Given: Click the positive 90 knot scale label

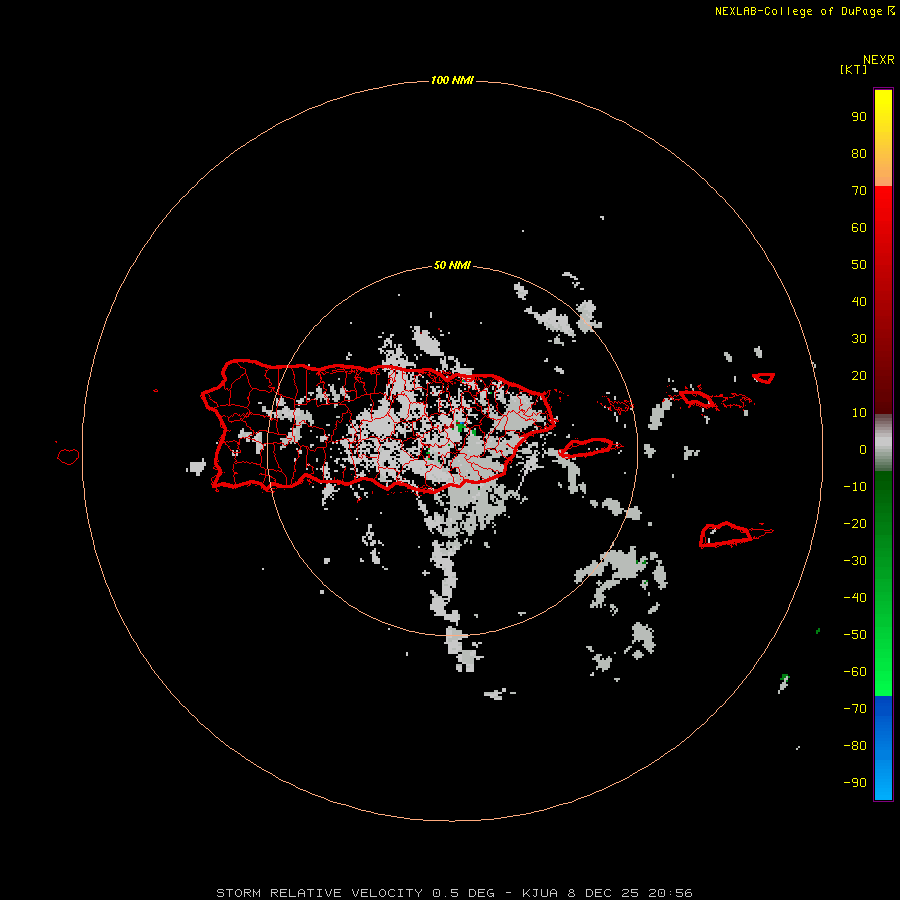Looking at the screenshot, I should (859, 117).
